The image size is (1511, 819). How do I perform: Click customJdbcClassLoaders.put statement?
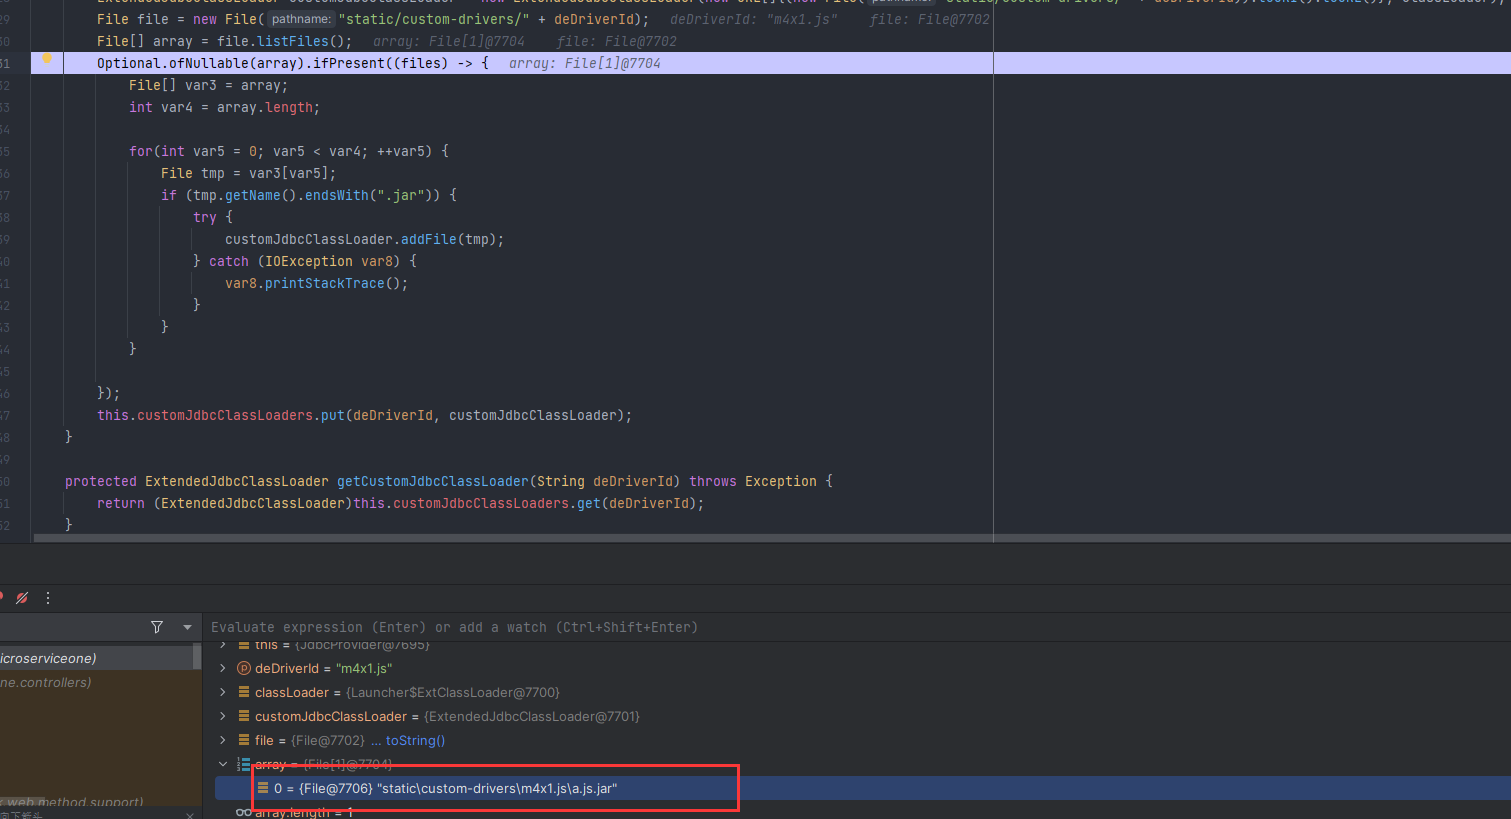364,415
